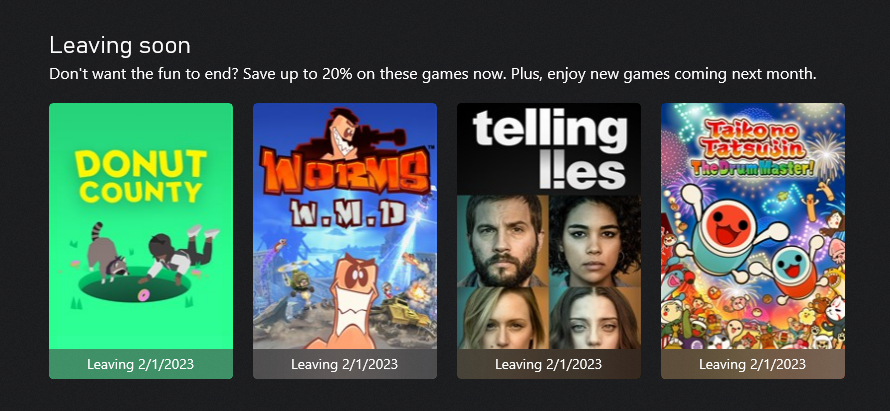Image resolution: width=890 pixels, height=411 pixels.
Task: Open the Worms W.M.D game tile
Action: [x=345, y=241]
